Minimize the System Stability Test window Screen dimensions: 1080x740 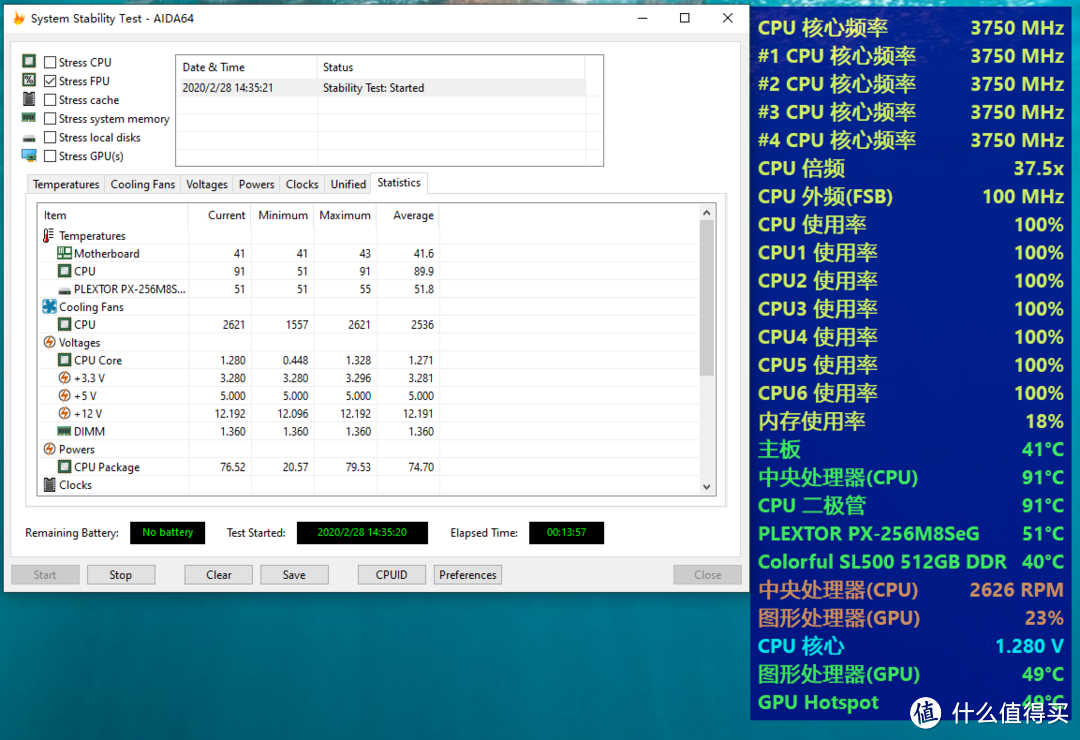[x=642, y=18]
